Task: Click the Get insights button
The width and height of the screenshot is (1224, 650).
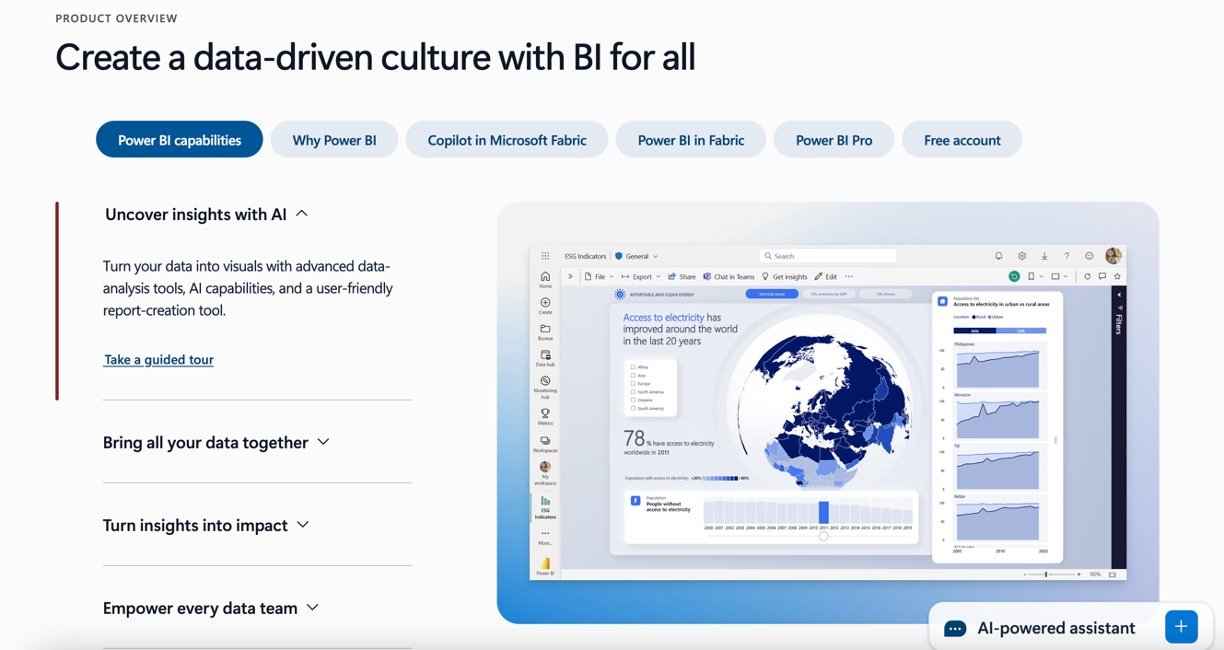Action: coord(785,276)
